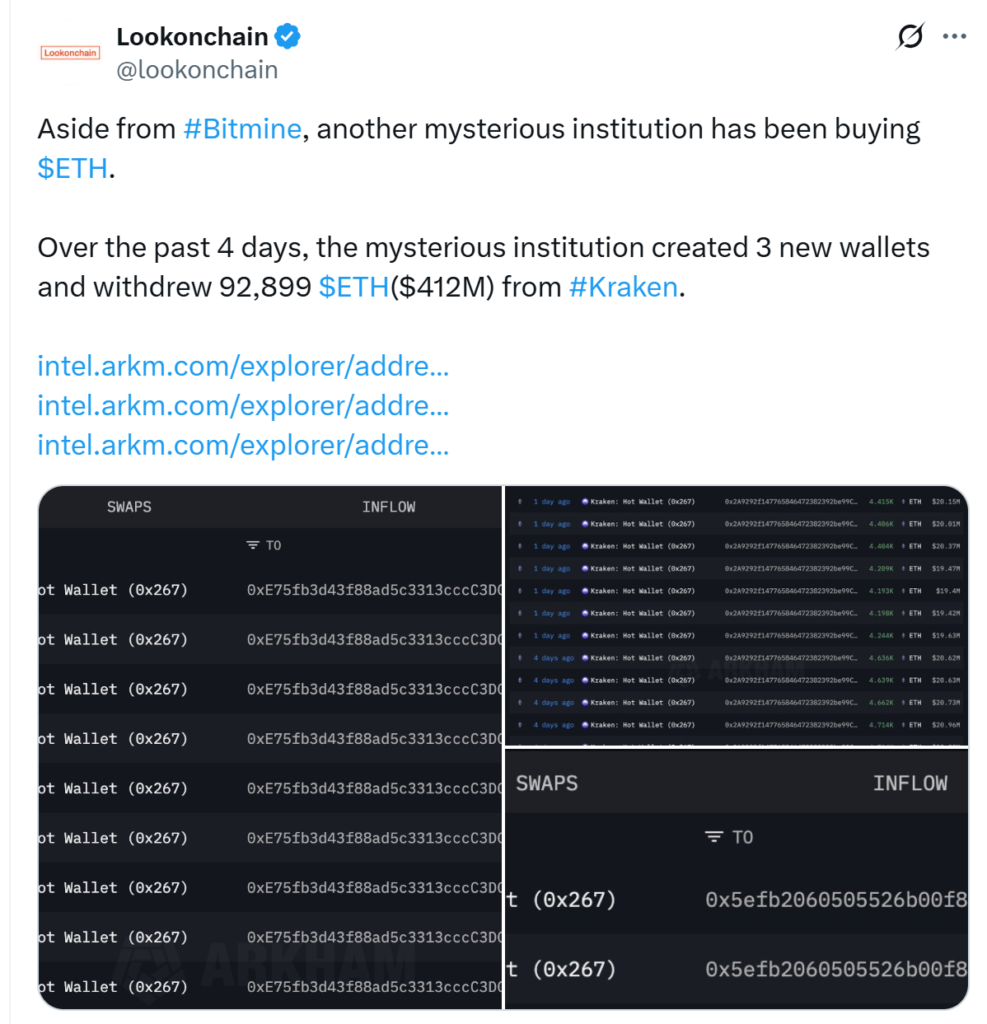Open the third intel.arkm.com explorer link

coord(243,446)
